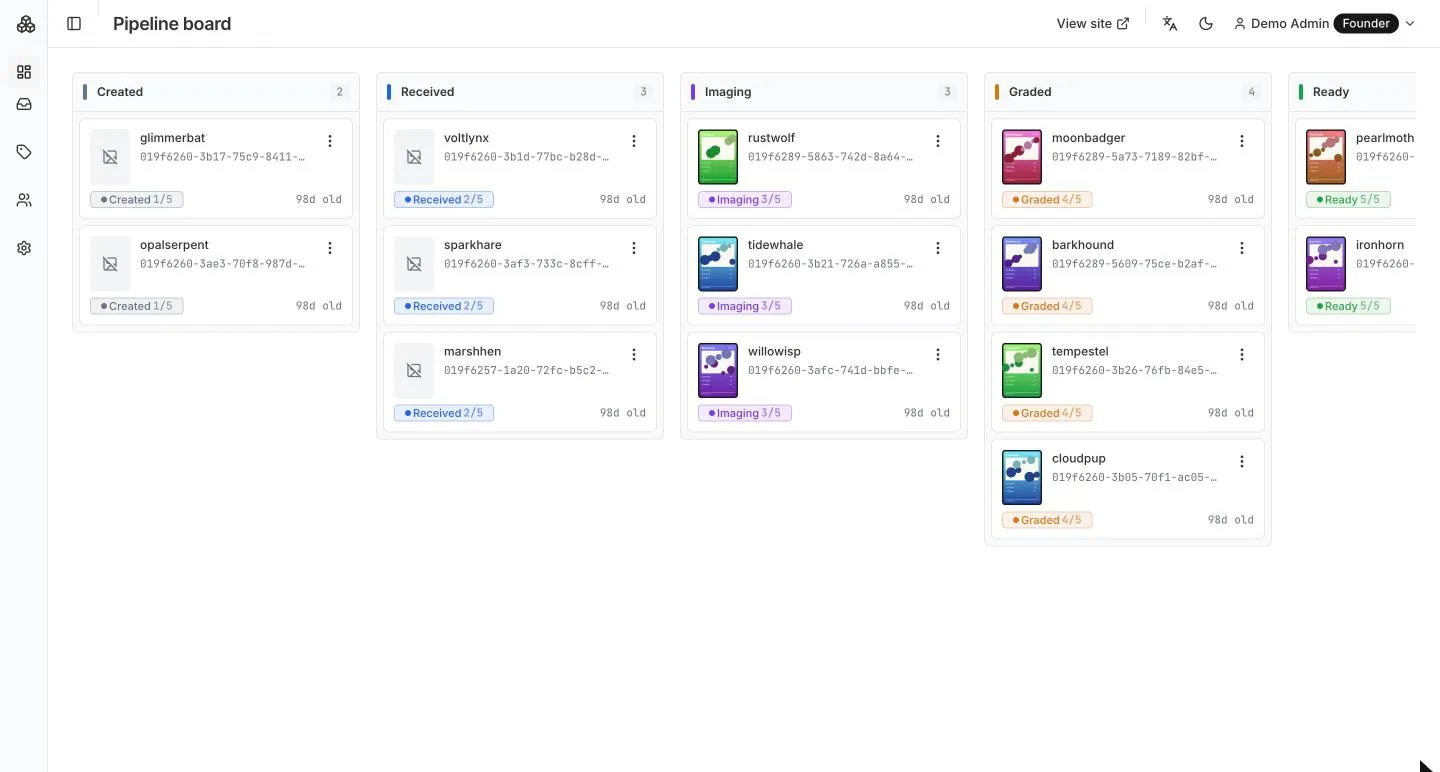The height and width of the screenshot is (772, 1440).
Task: Click the Received 2/5 badge on marshhen
Action: click(444, 413)
